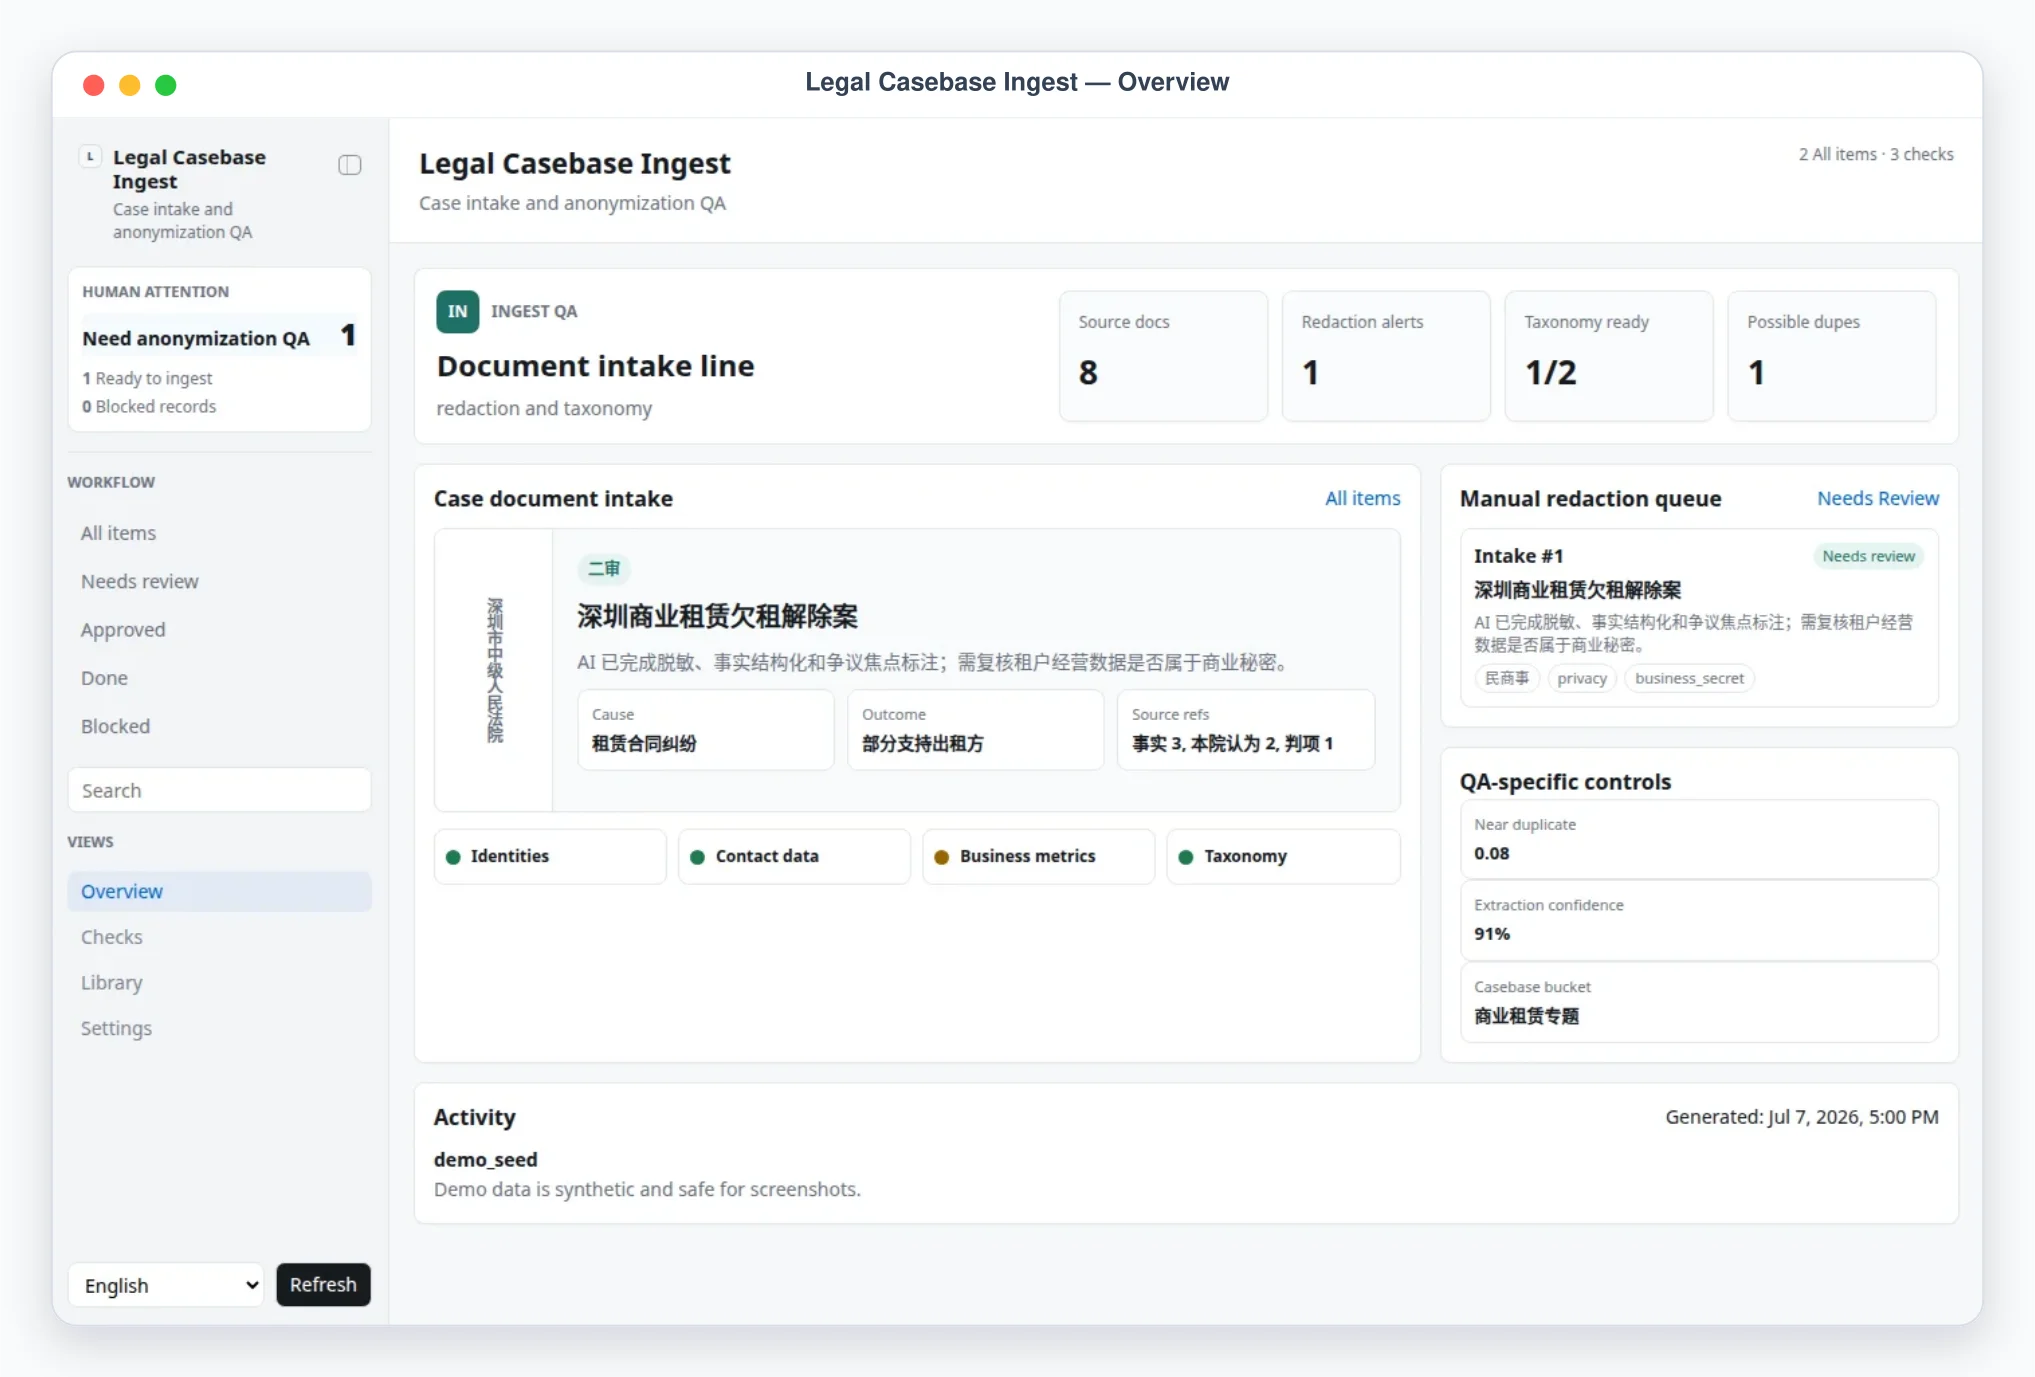The width and height of the screenshot is (2035, 1377).
Task: Click the Outcome field 部分支持出租方
Action: [x=975, y=730]
